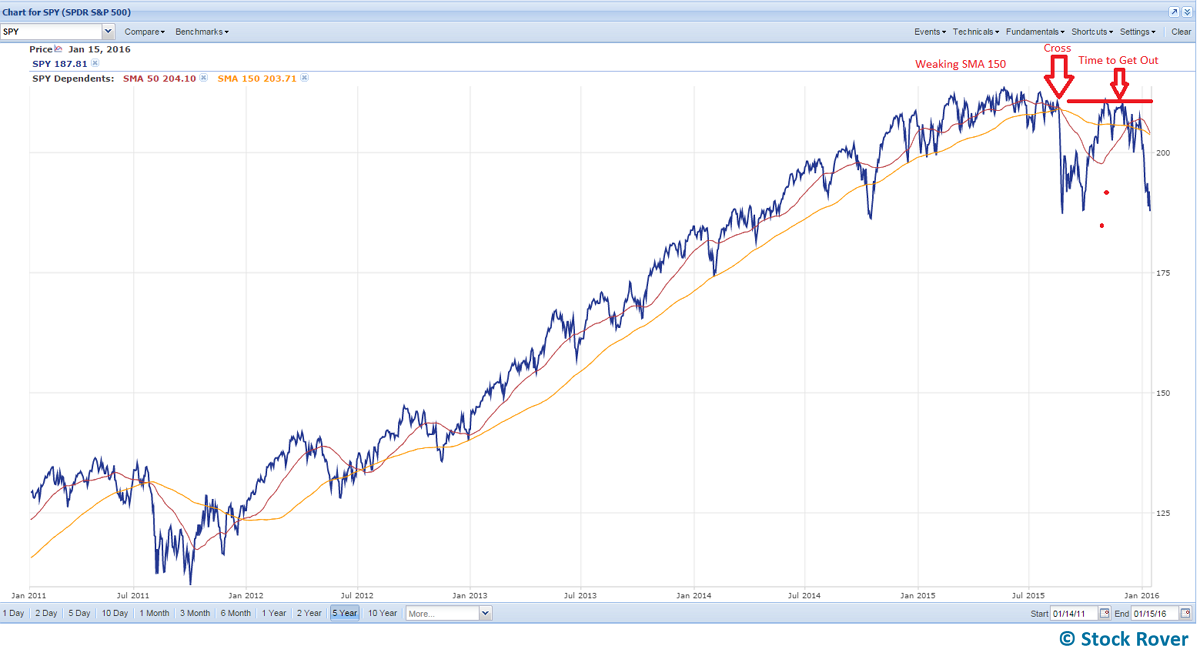Viewport: 1200px width, 660px height.
Task: Click the SMA 50 204.10 legend label
Action: coord(158,77)
